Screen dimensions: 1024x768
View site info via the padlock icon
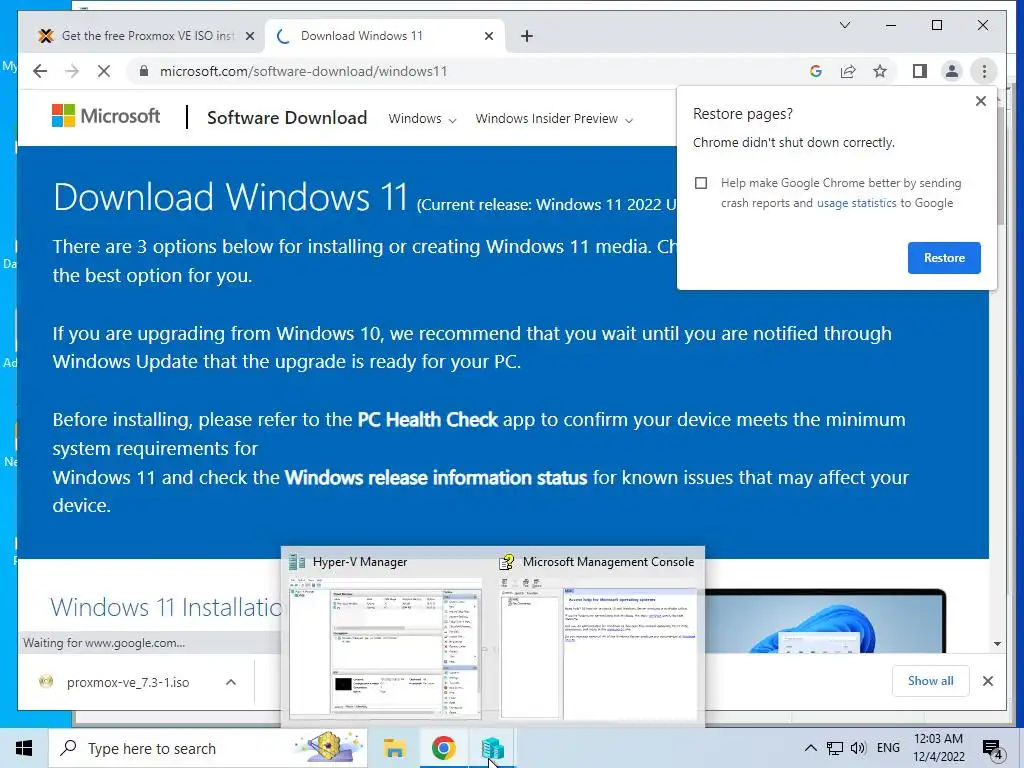coord(144,71)
